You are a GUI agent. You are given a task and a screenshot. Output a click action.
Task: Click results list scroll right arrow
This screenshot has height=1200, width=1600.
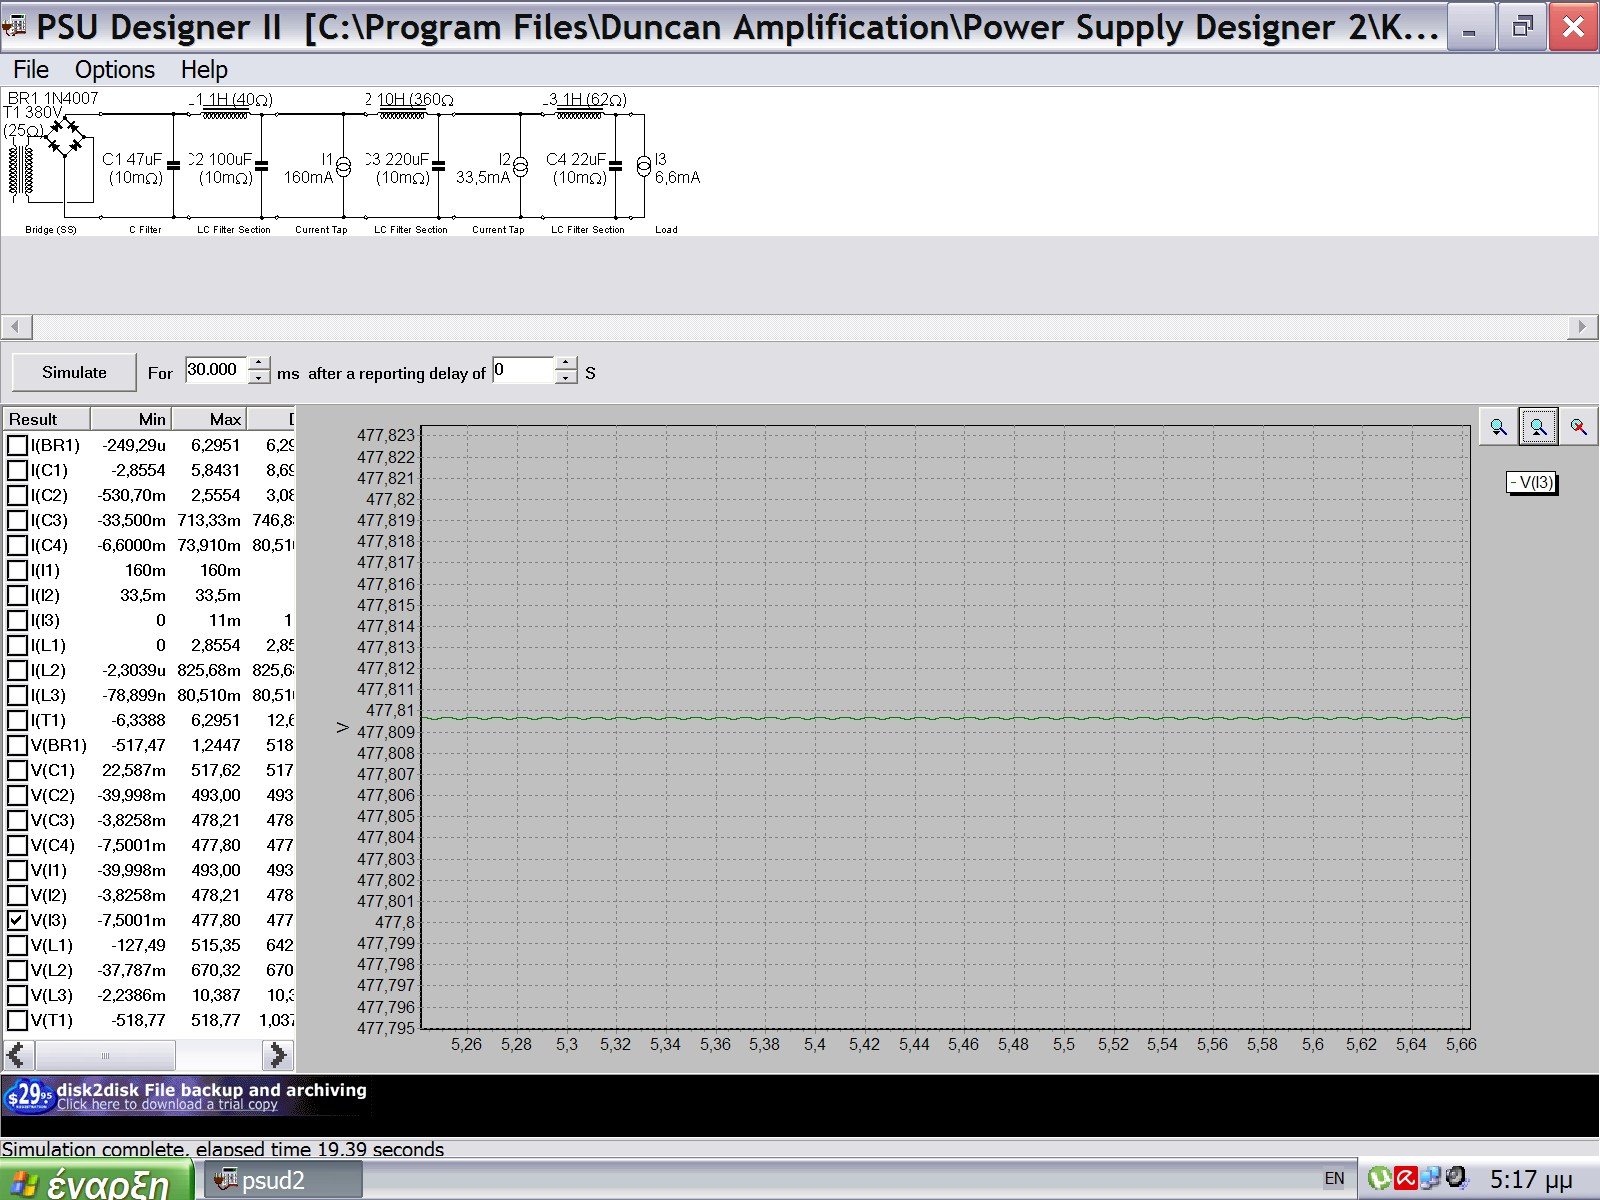pos(278,1055)
